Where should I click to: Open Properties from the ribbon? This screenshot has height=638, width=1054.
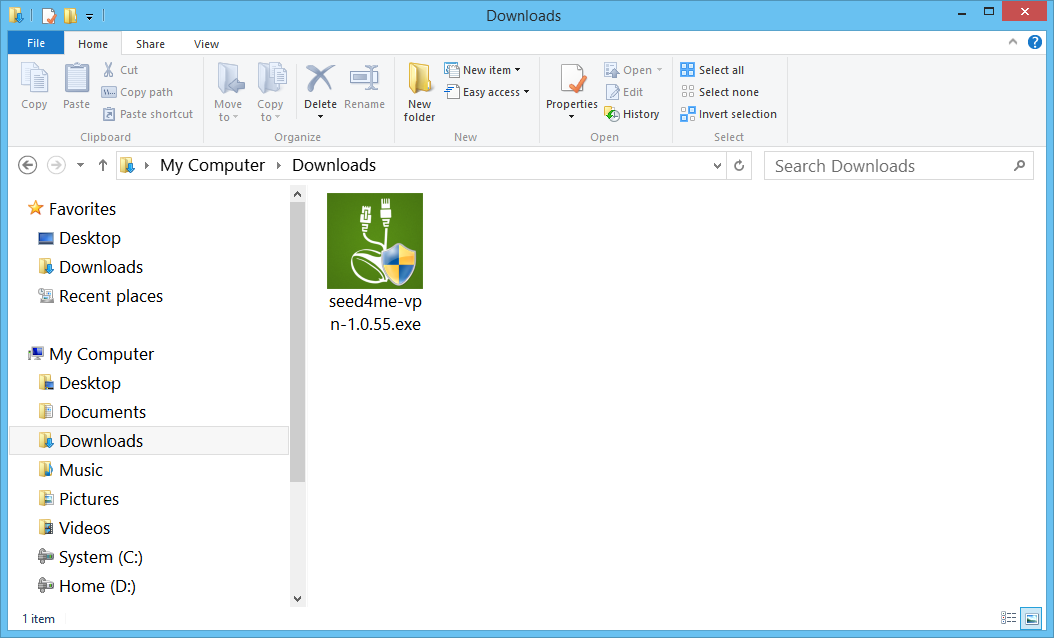click(x=571, y=90)
